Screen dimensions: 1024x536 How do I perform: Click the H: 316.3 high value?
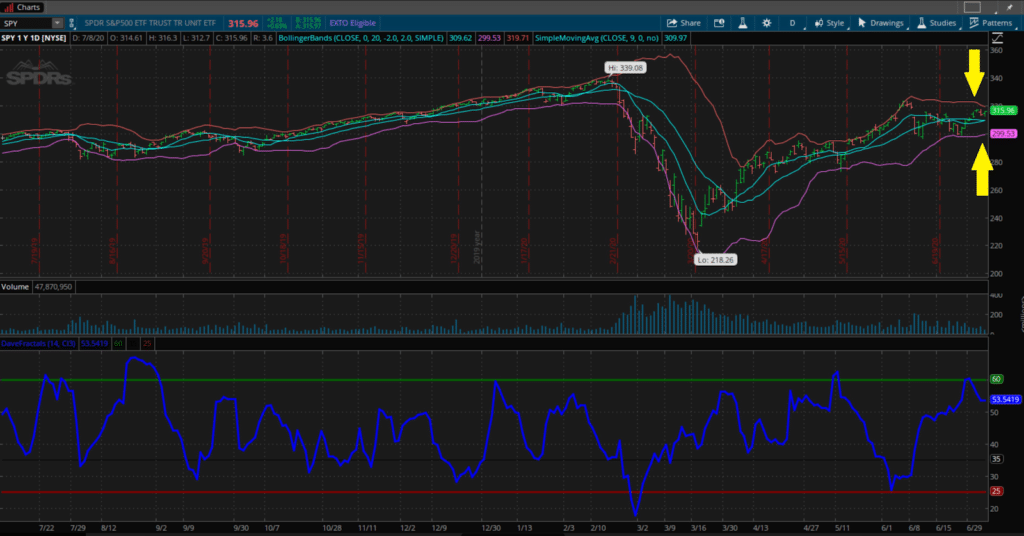click(x=163, y=38)
